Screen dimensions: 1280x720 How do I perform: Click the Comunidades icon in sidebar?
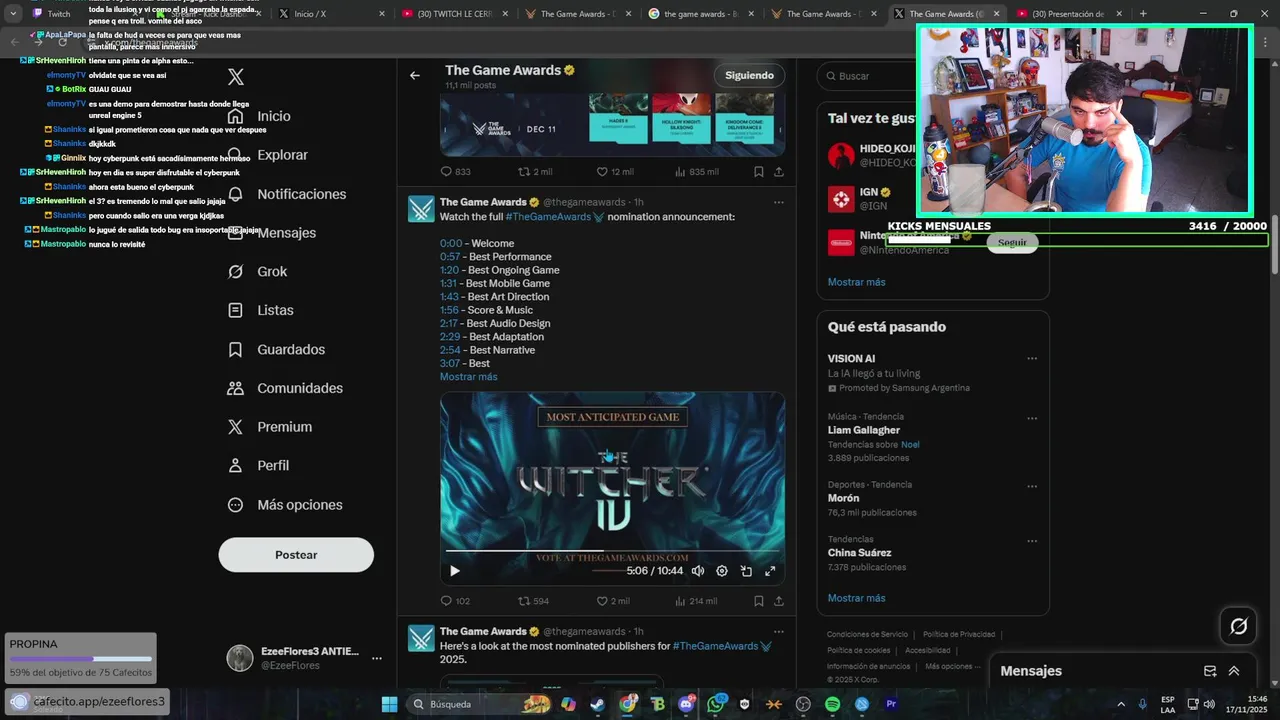click(236, 388)
